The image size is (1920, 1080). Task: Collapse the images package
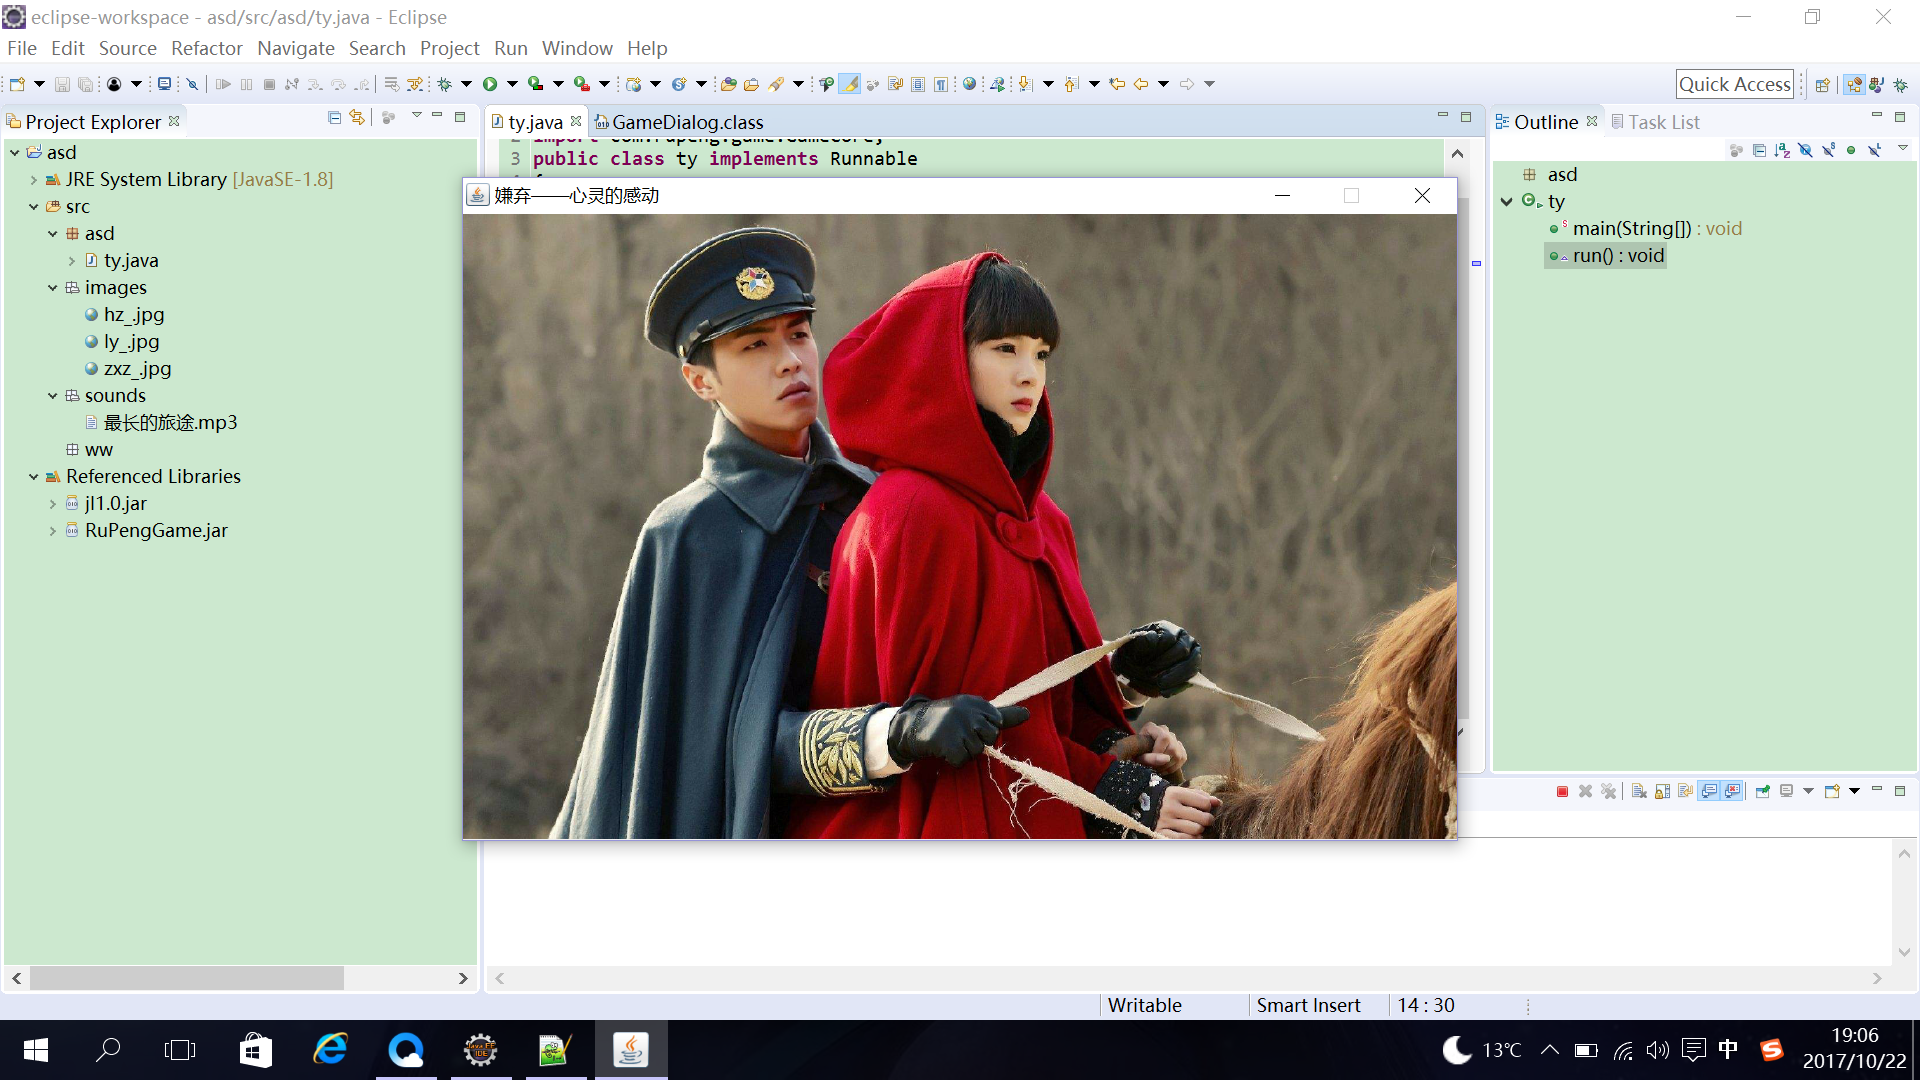pos(53,288)
